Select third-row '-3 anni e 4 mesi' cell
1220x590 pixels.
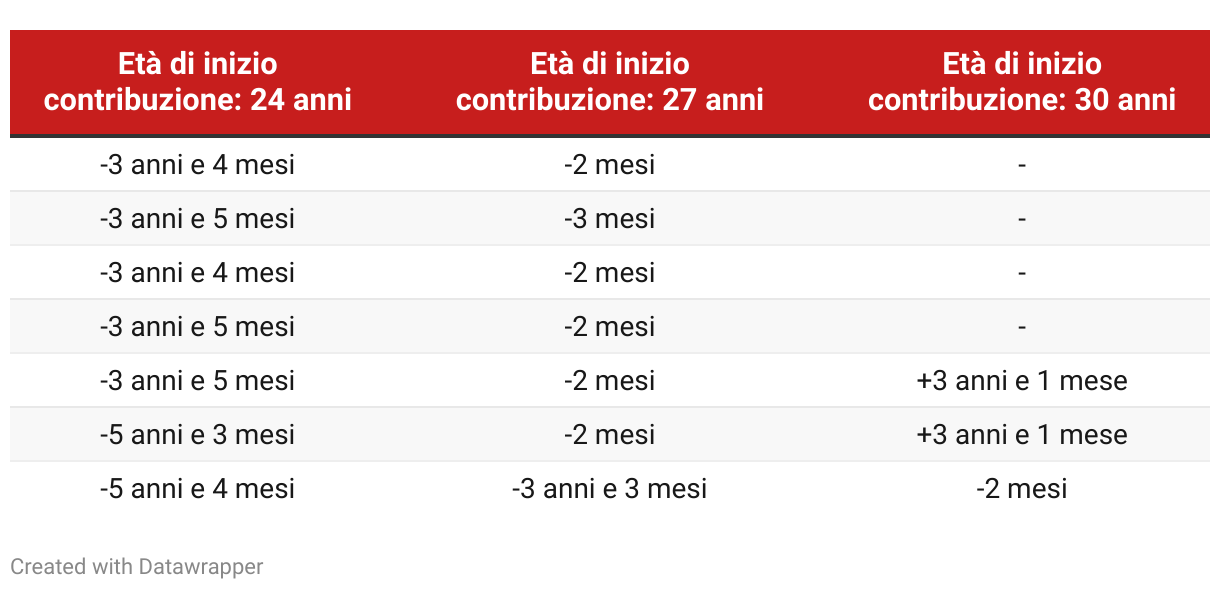point(198,272)
